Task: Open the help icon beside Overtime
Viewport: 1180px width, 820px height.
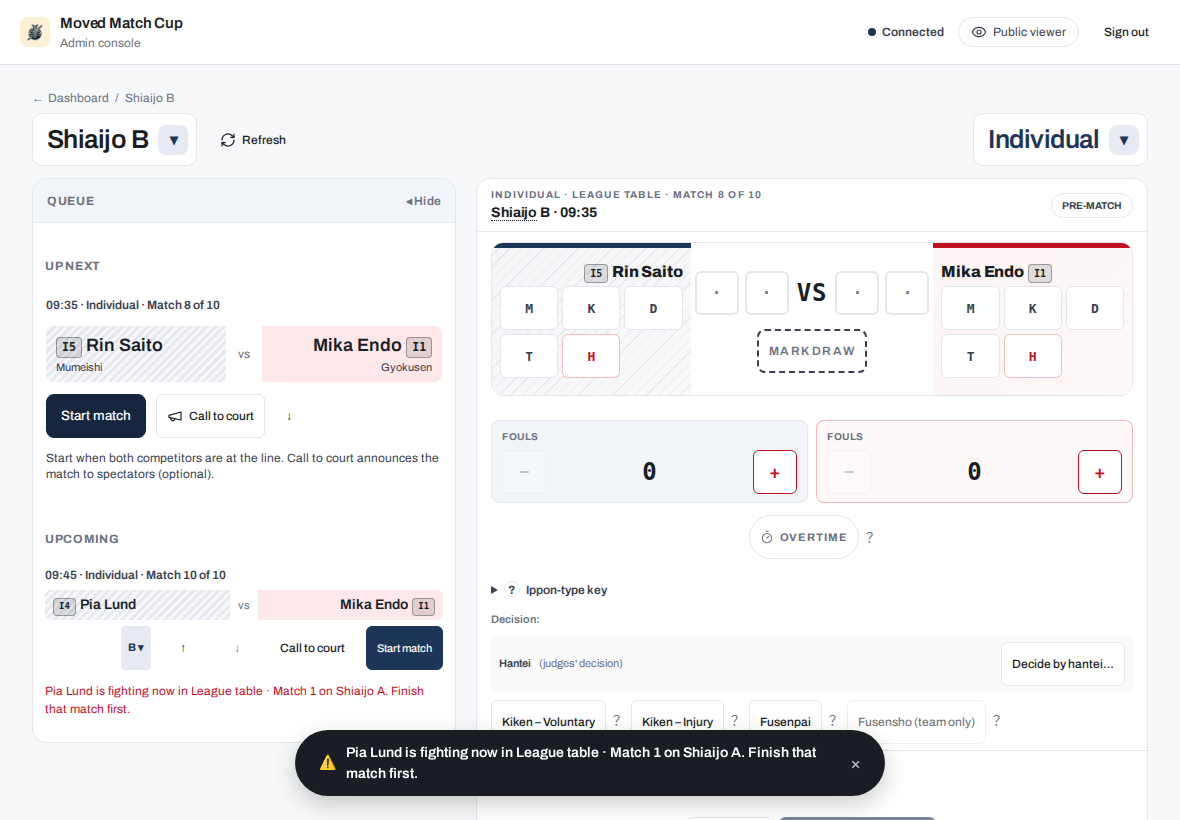Action: coord(870,537)
